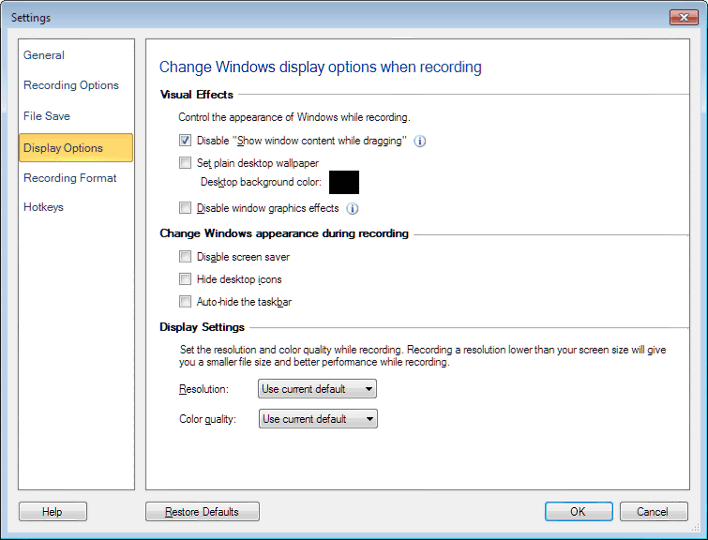Check Disable window graphics effects
Screen dimensions: 708x540
185,209
